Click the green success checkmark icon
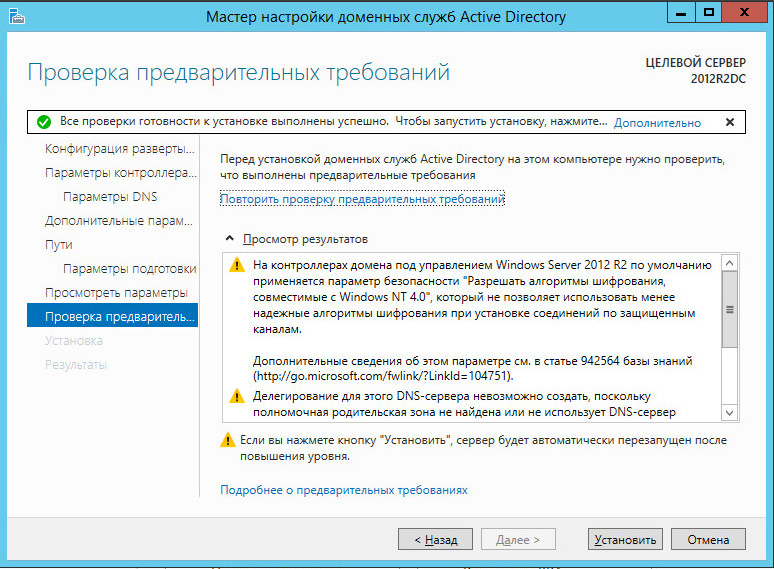Image resolution: width=774 pixels, height=569 pixels. coord(44,122)
